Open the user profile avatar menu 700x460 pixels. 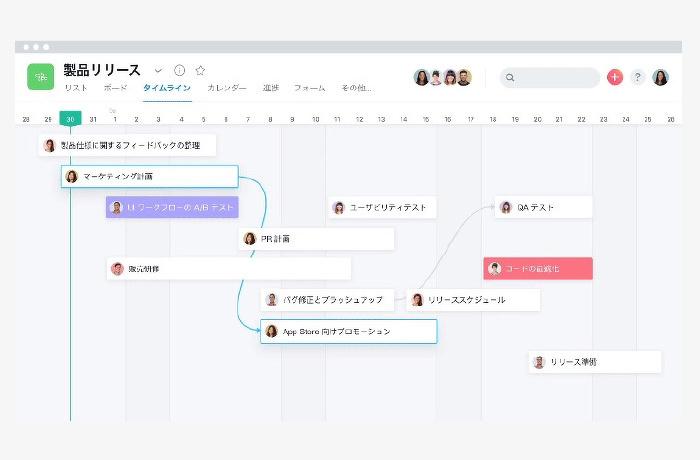coord(660,77)
